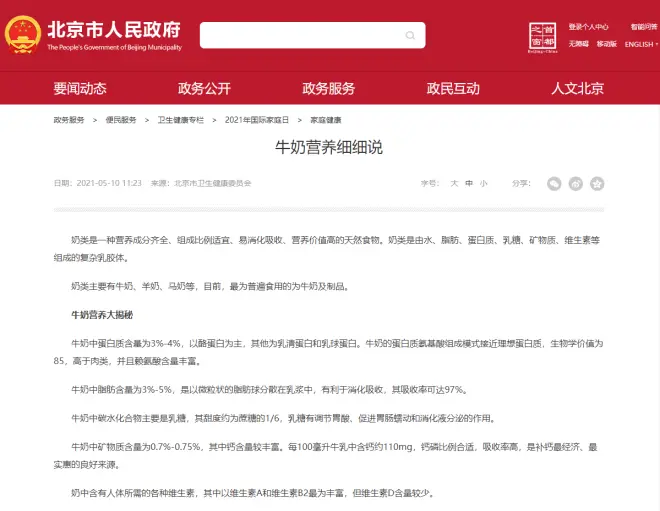Focus the site search input box

click(x=300, y=36)
